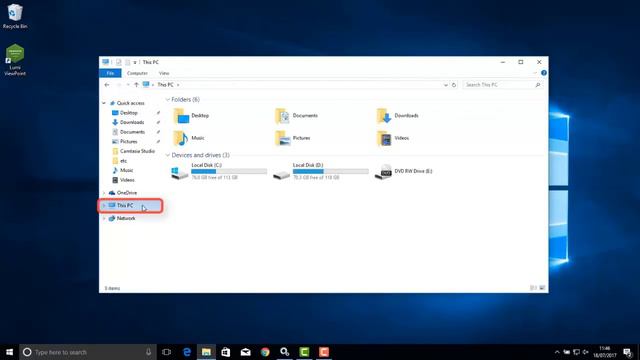
Task: Open the Music folder in Folders group
Action: (189, 138)
